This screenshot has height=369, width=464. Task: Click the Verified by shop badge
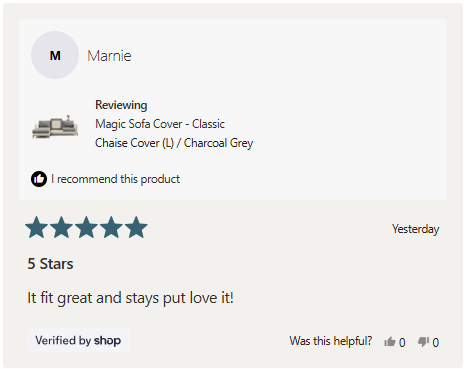(x=78, y=340)
